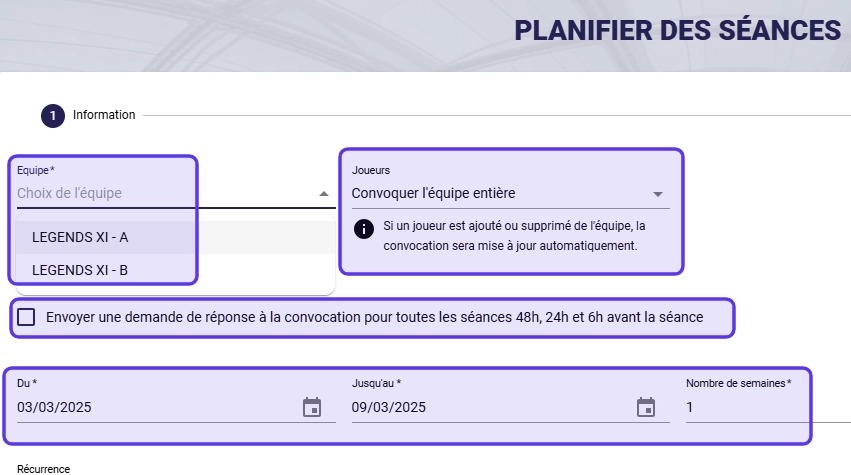The height and width of the screenshot is (475, 851).
Task: Click the Information step label
Action: tap(104, 115)
